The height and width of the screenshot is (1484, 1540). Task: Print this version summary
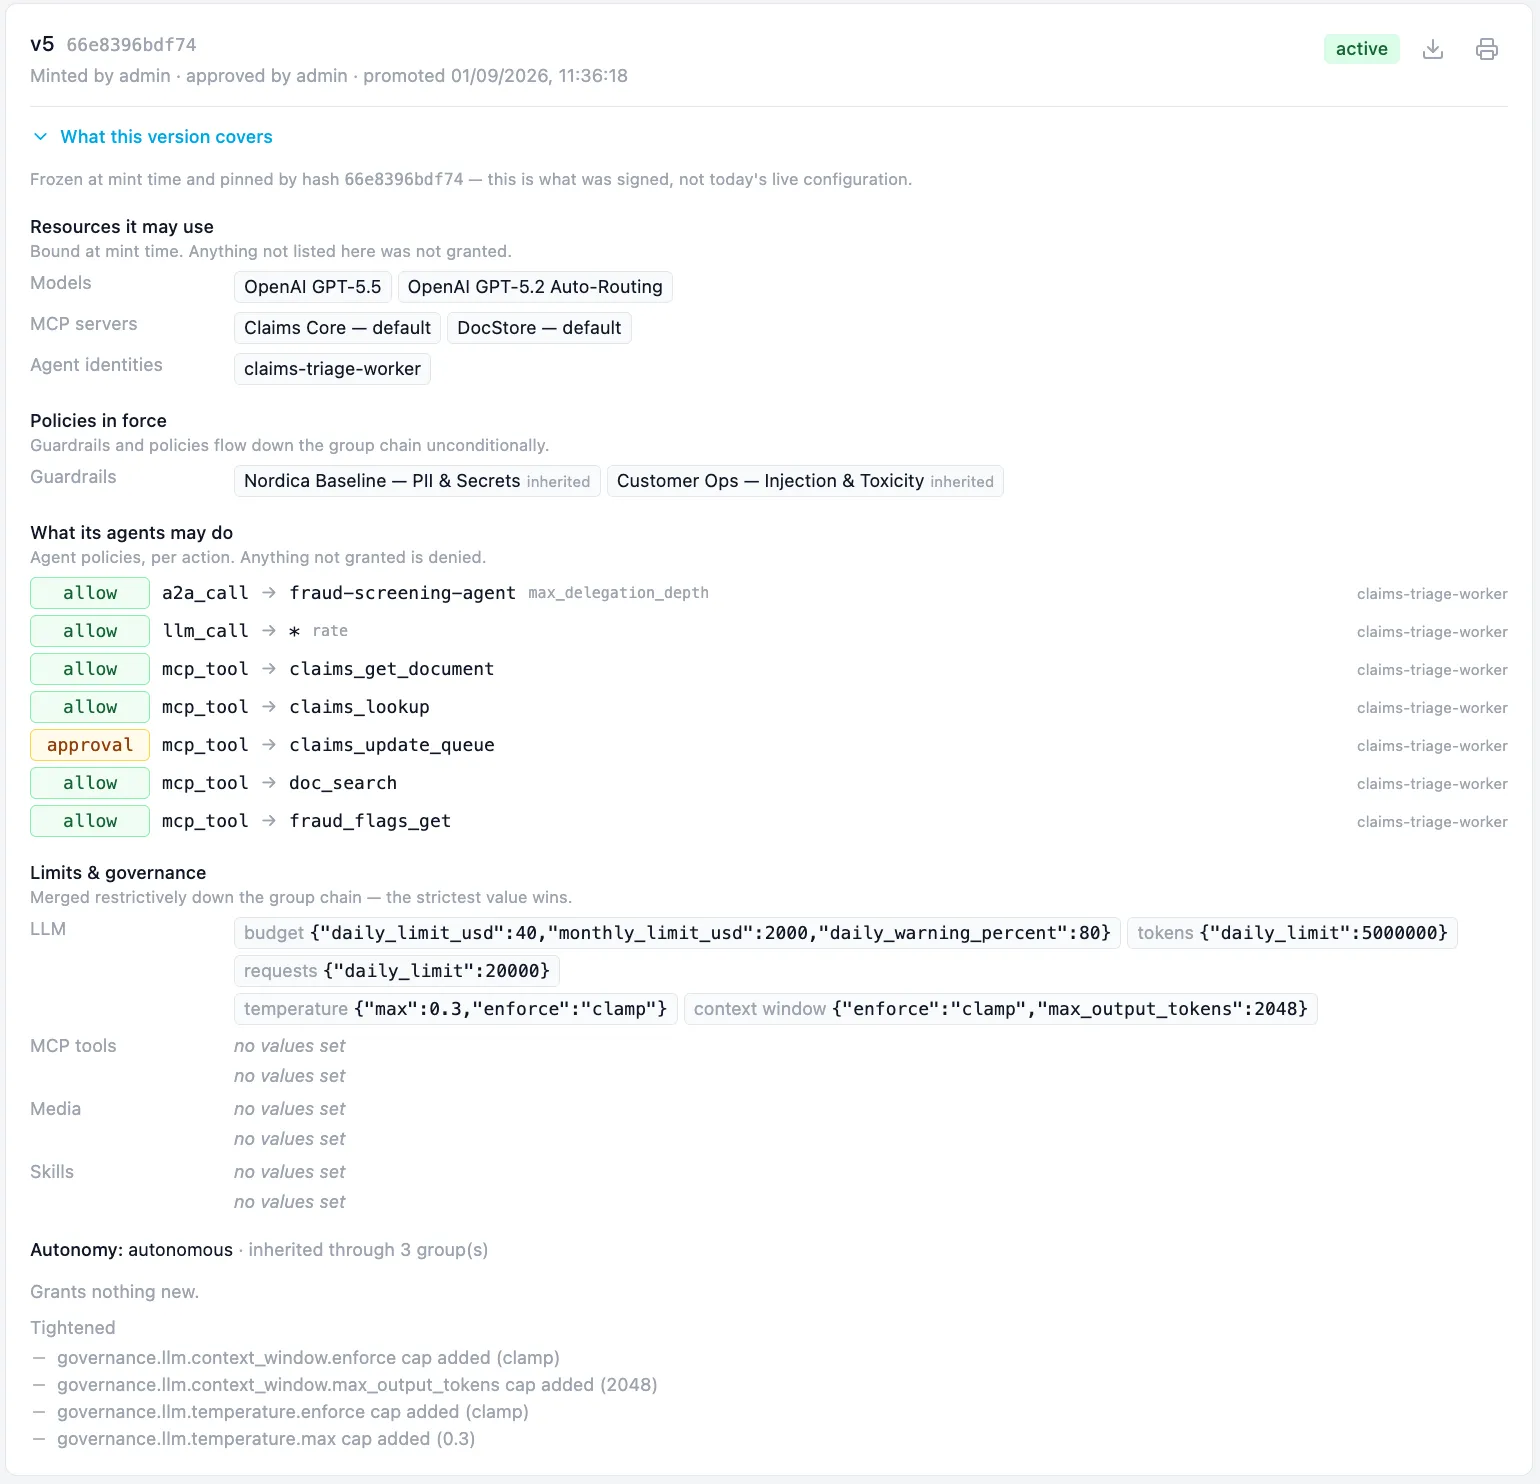pyautogui.click(x=1487, y=49)
